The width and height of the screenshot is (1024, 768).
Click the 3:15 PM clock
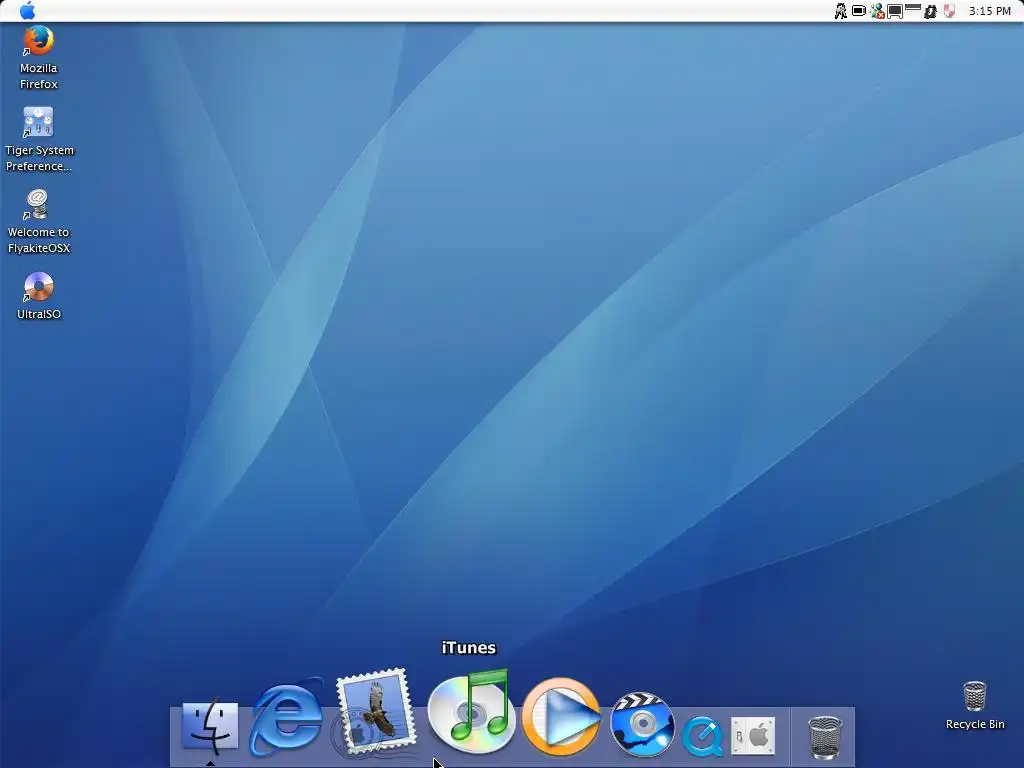pos(989,11)
